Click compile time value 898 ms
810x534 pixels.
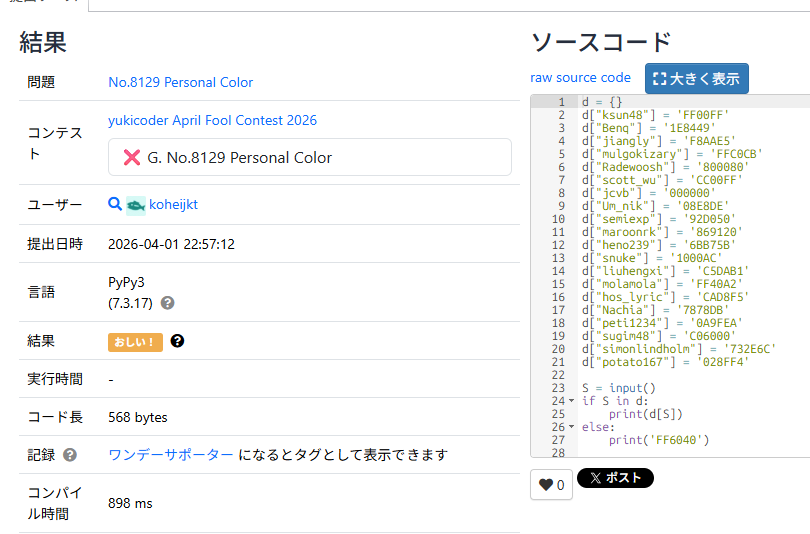pos(130,503)
